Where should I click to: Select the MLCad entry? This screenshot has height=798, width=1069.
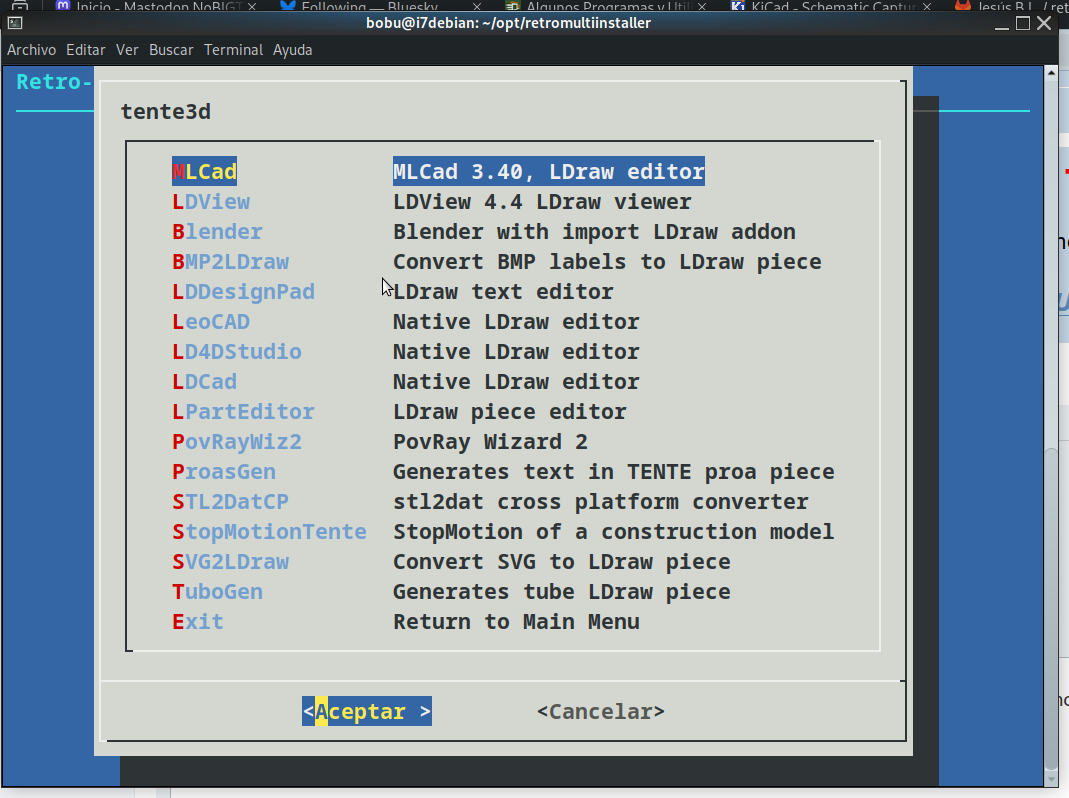pos(205,171)
